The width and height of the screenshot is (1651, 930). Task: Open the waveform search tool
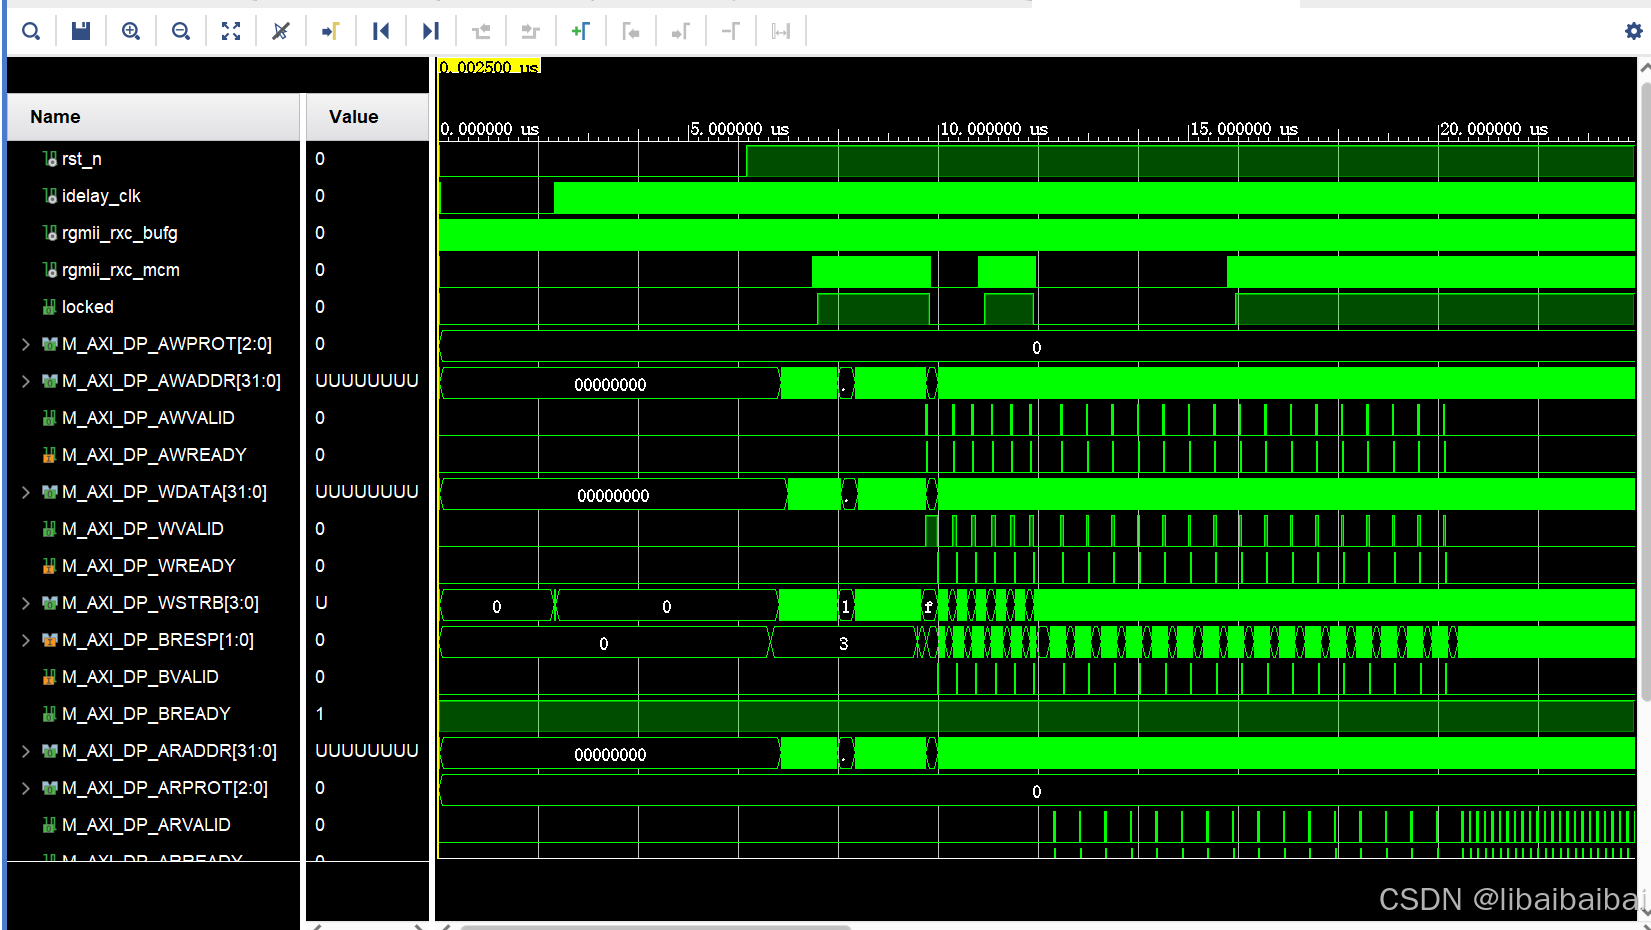[x=31, y=31]
